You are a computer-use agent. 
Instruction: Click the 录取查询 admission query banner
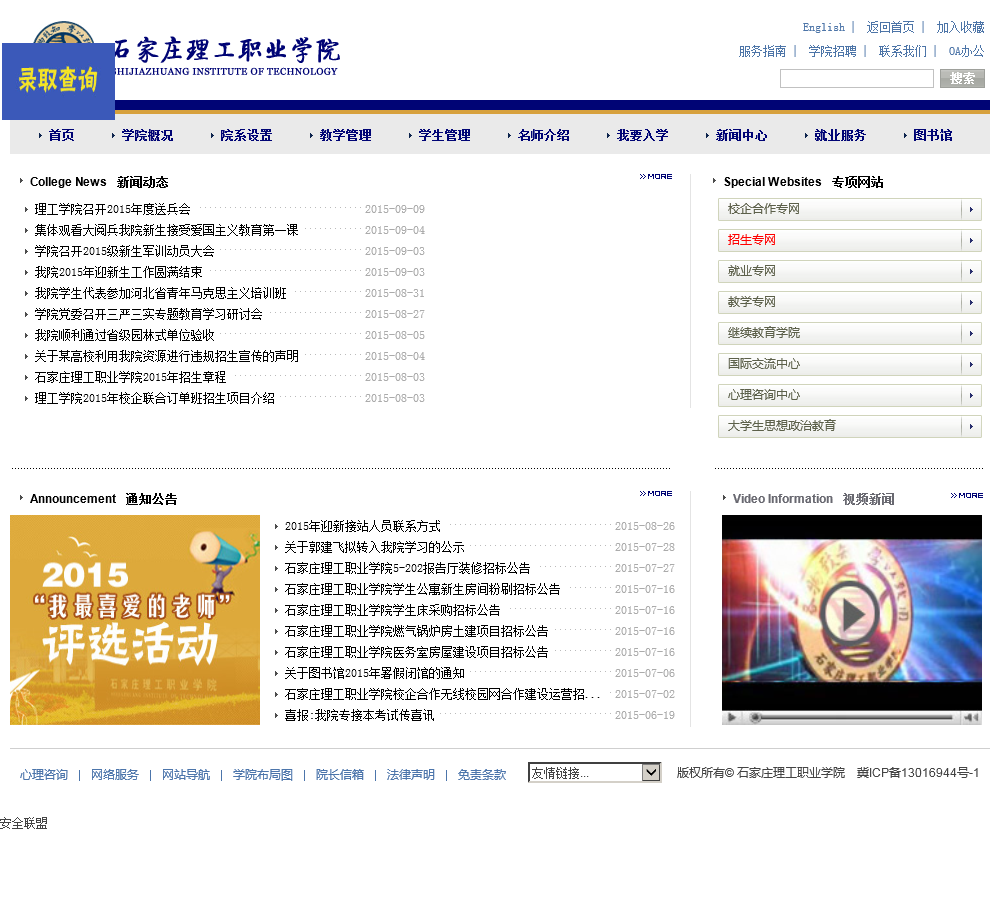[58, 81]
